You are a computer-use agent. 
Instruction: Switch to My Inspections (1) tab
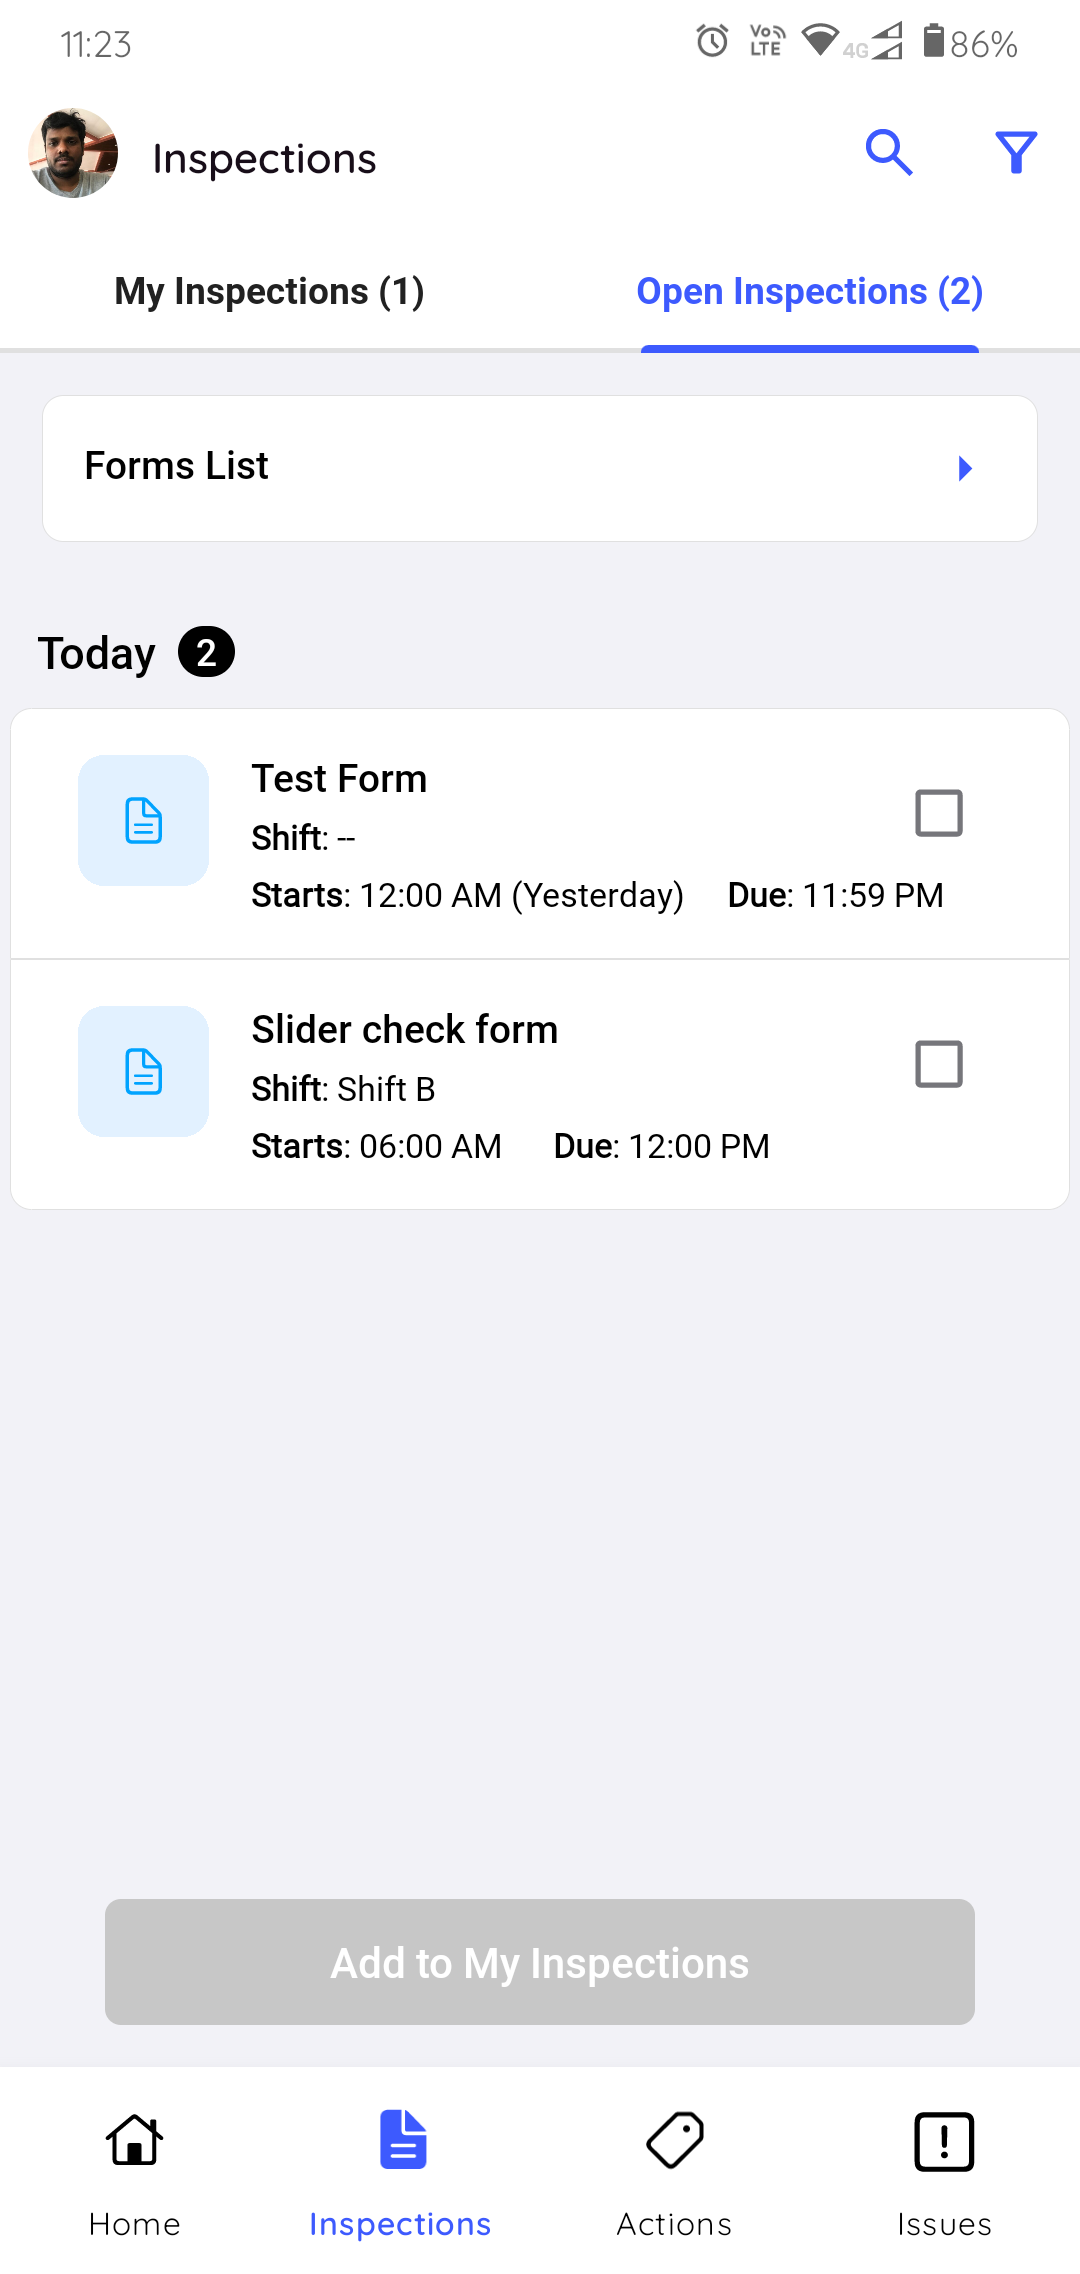coord(269,292)
